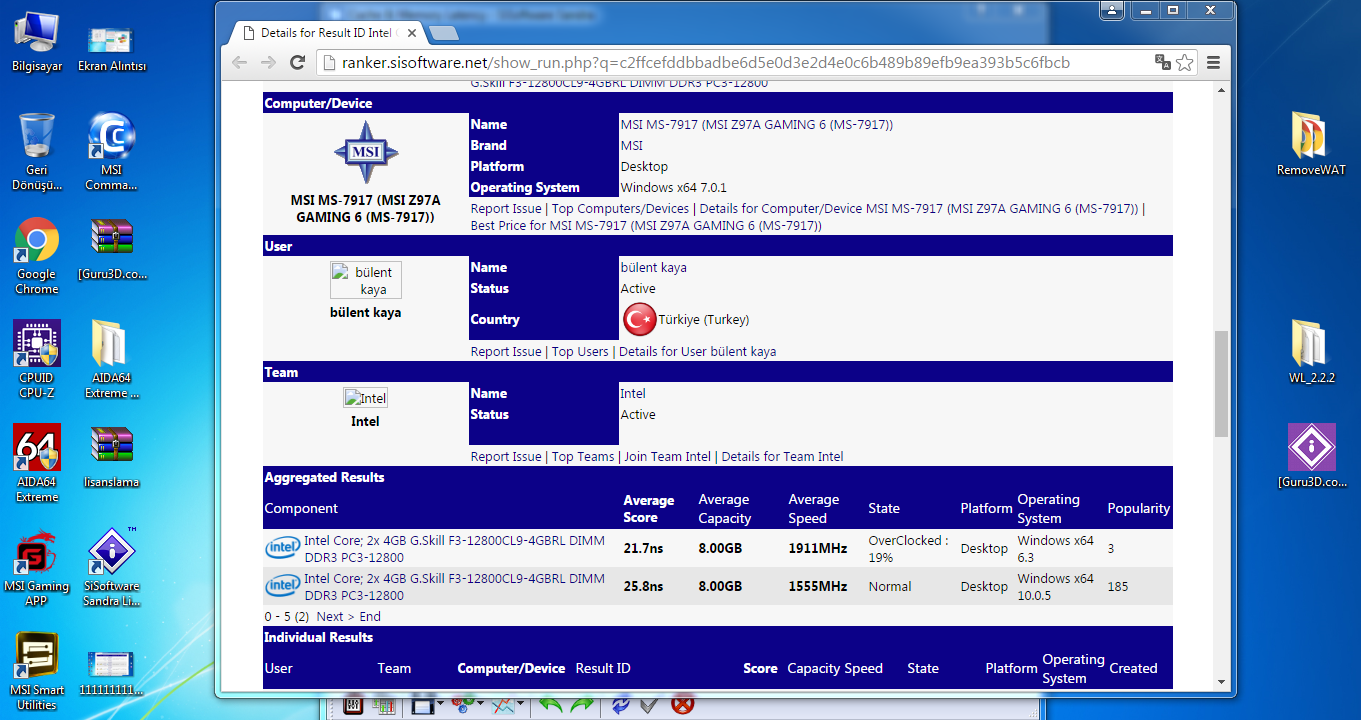Click the translate icon in address bar
Viewport: 1361px width, 720px height.
tap(1162, 62)
